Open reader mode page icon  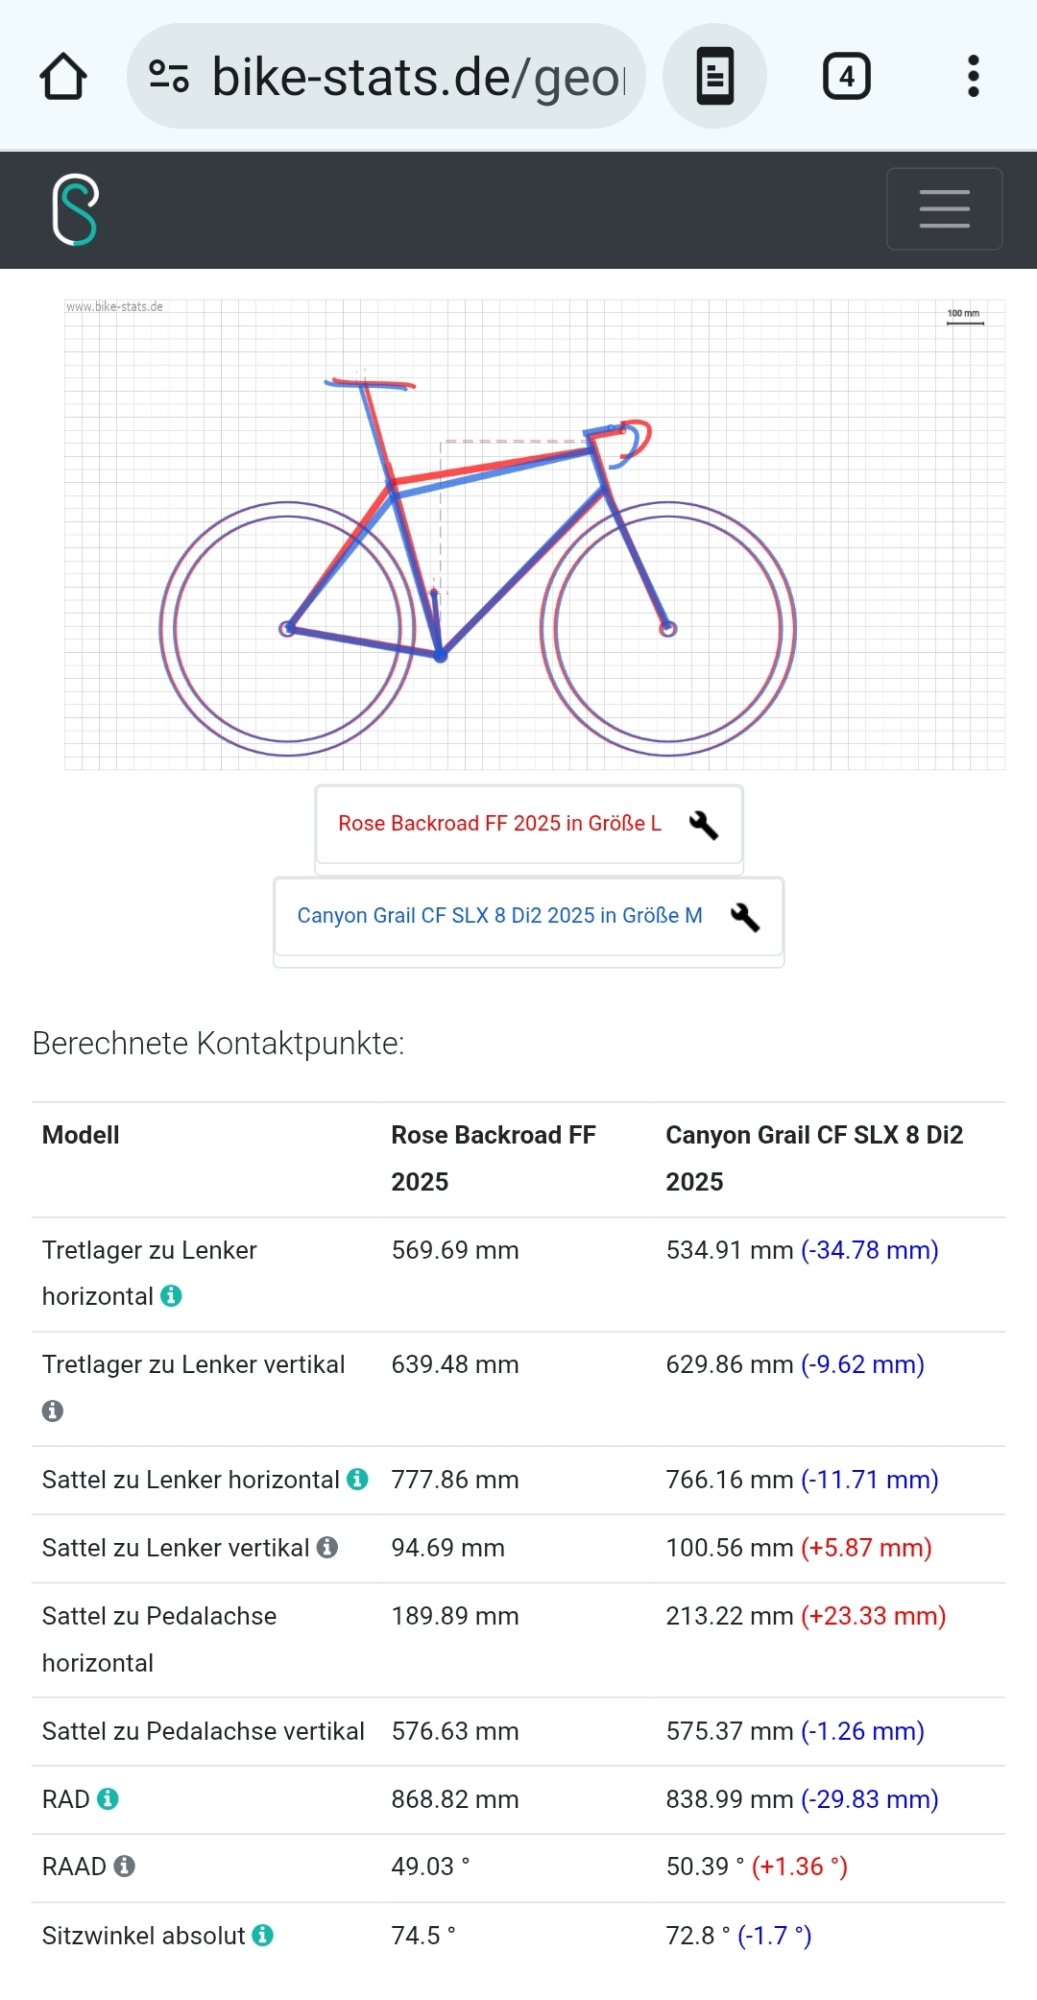coord(714,76)
